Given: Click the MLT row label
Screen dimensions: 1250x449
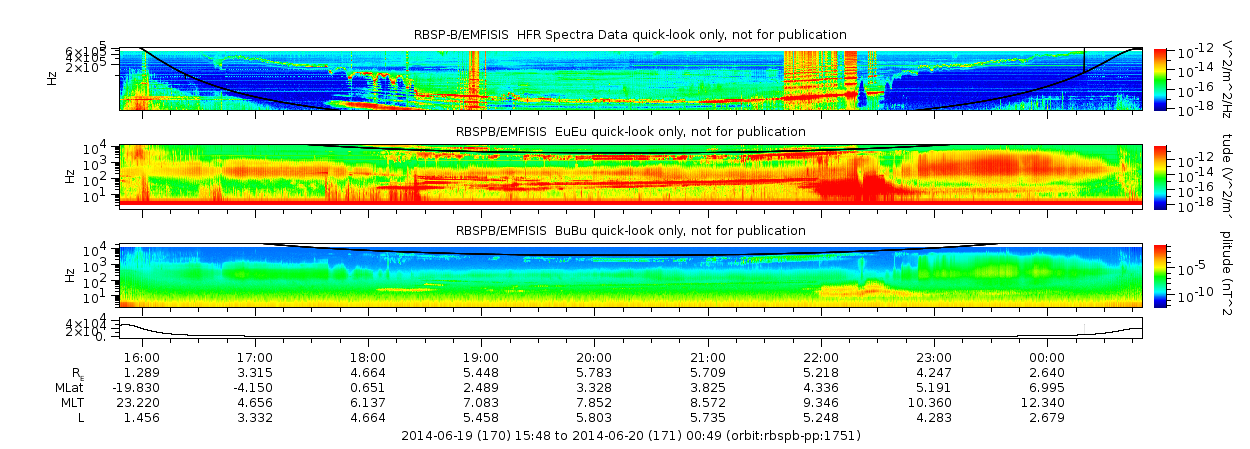Looking at the screenshot, I should pos(73,402).
